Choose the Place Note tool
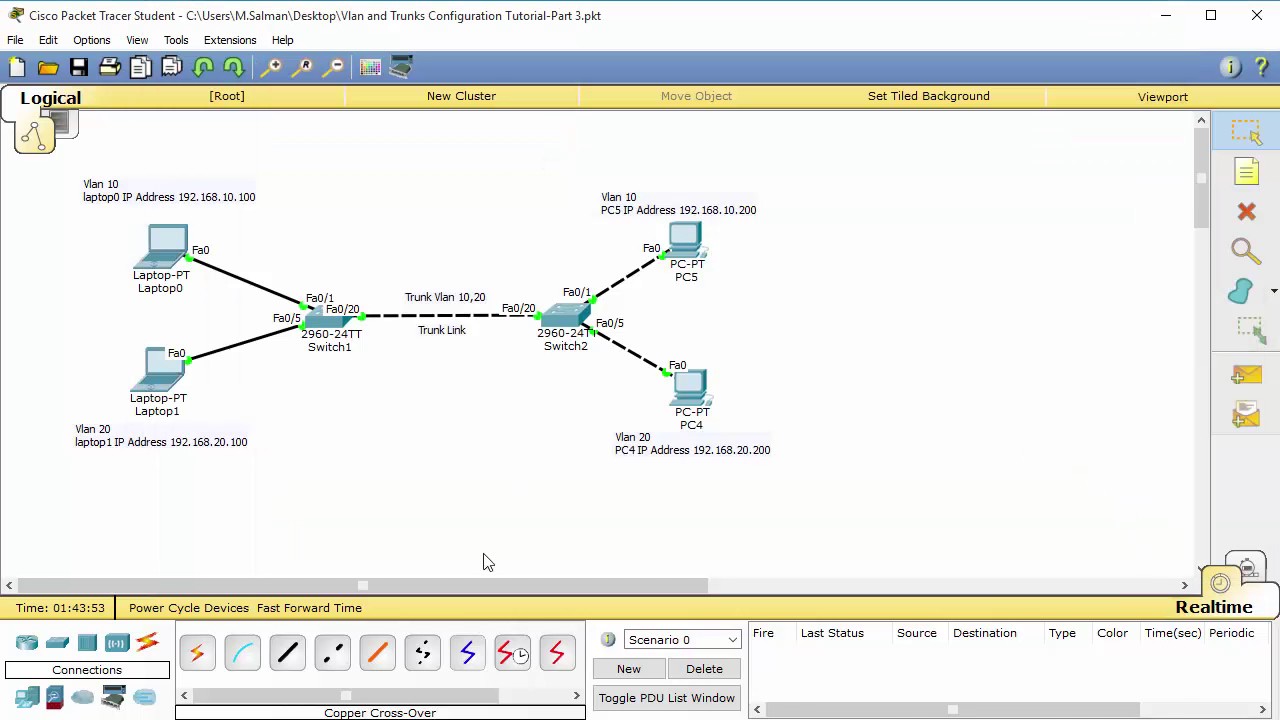 [x=1246, y=172]
